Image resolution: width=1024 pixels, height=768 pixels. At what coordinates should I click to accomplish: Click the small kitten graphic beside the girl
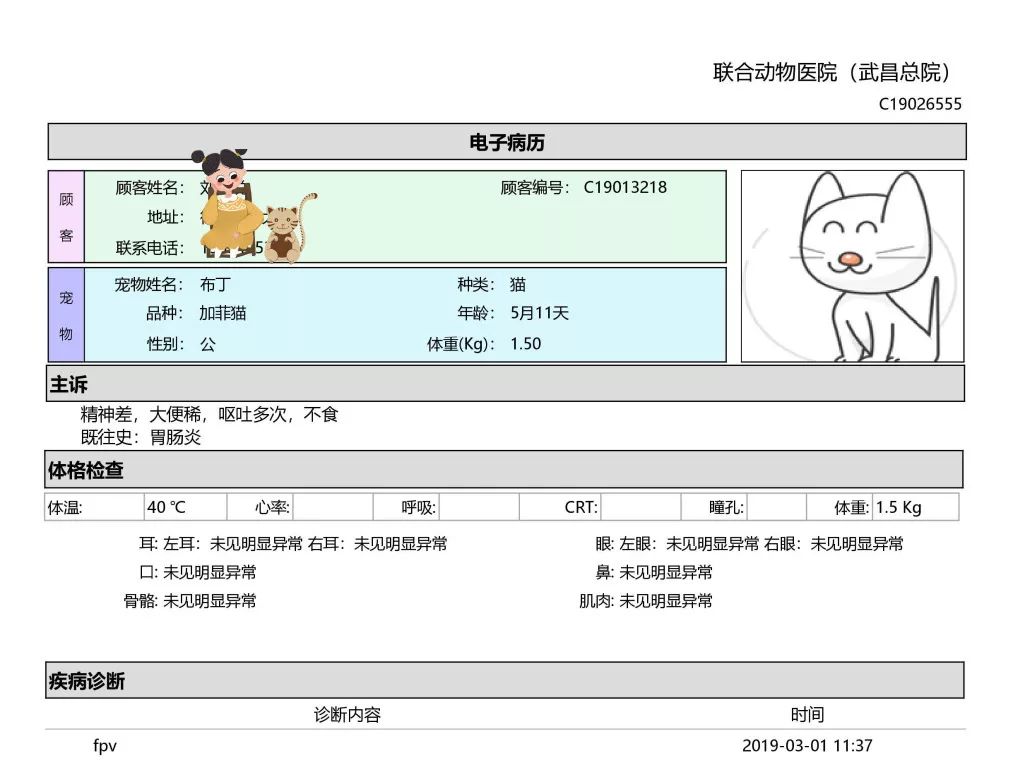[x=288, y=230]
